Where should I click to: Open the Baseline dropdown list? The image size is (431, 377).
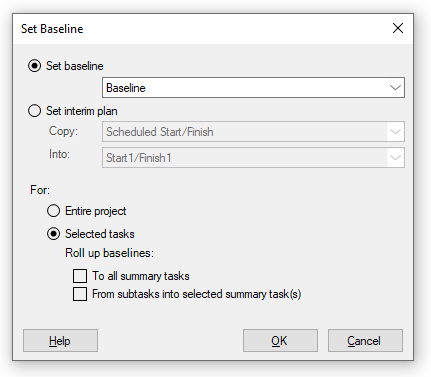(x=253, y=88)
